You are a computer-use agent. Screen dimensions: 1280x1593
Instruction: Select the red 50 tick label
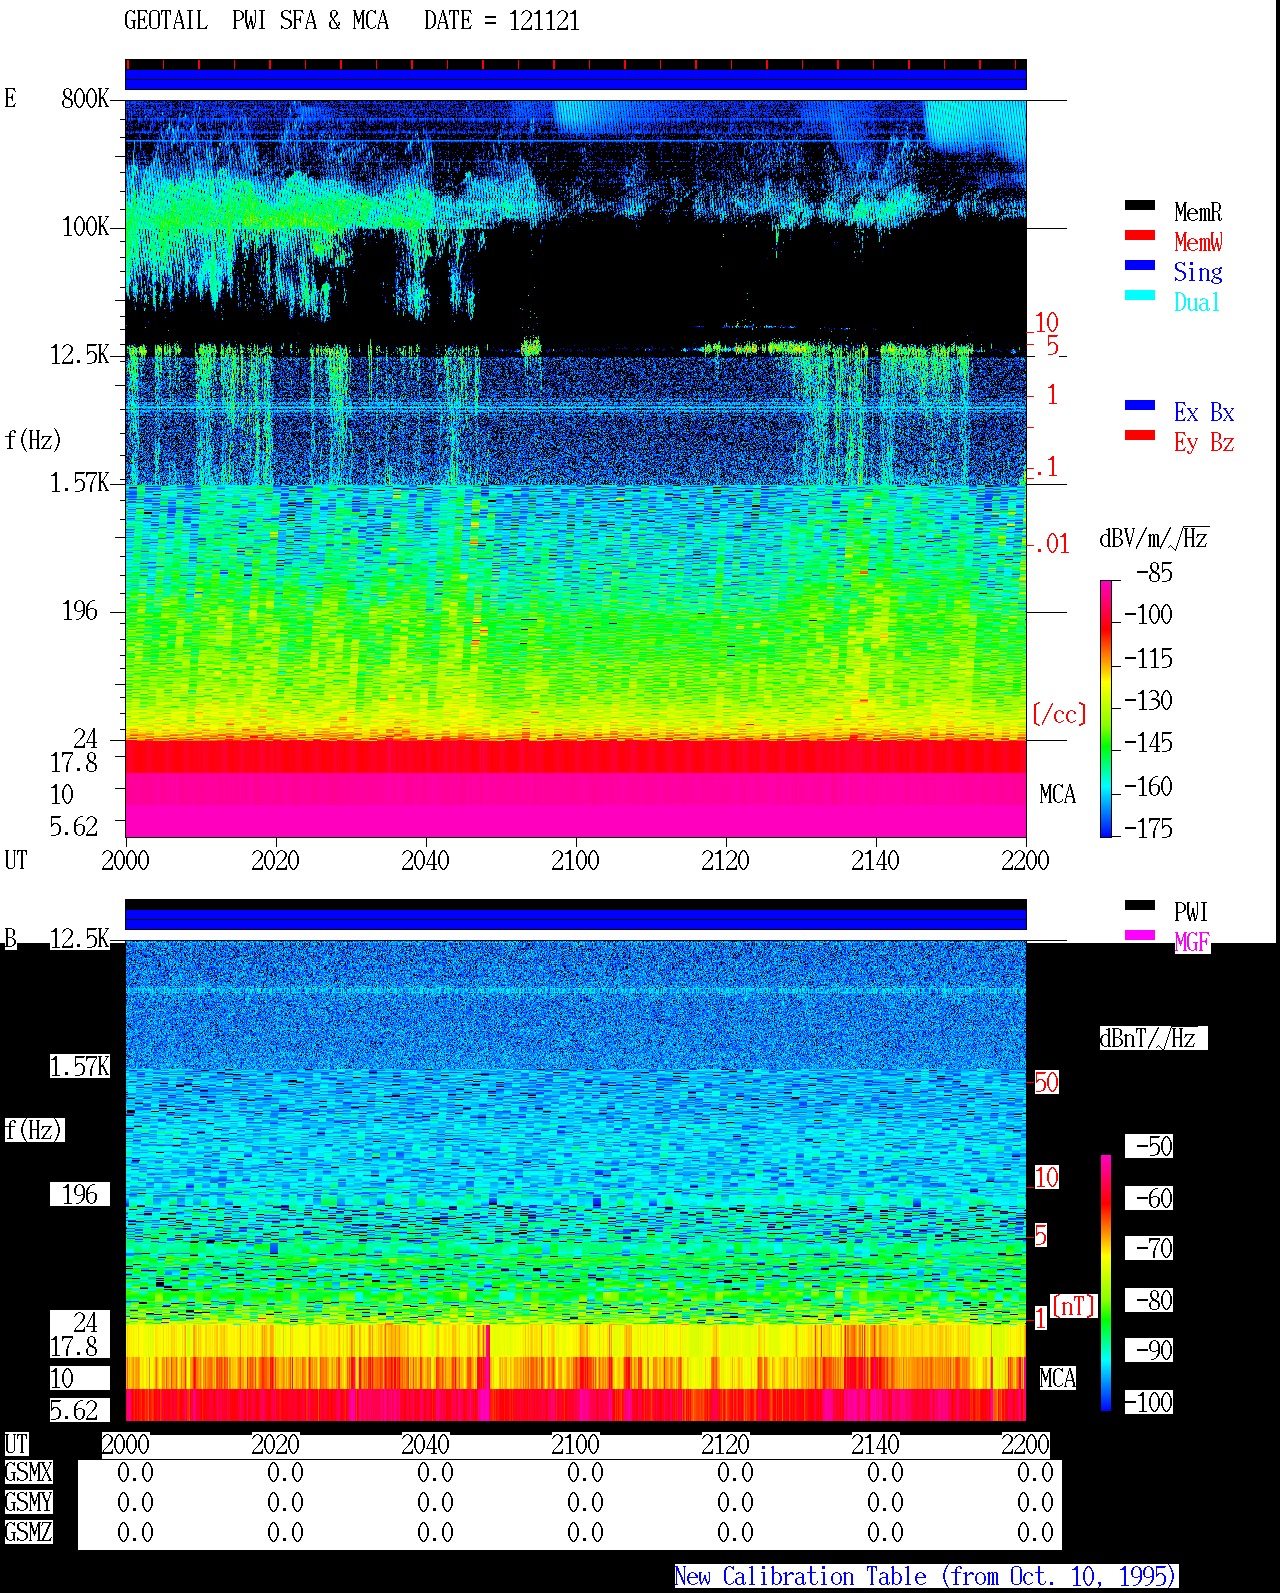pos(1046,1083)
